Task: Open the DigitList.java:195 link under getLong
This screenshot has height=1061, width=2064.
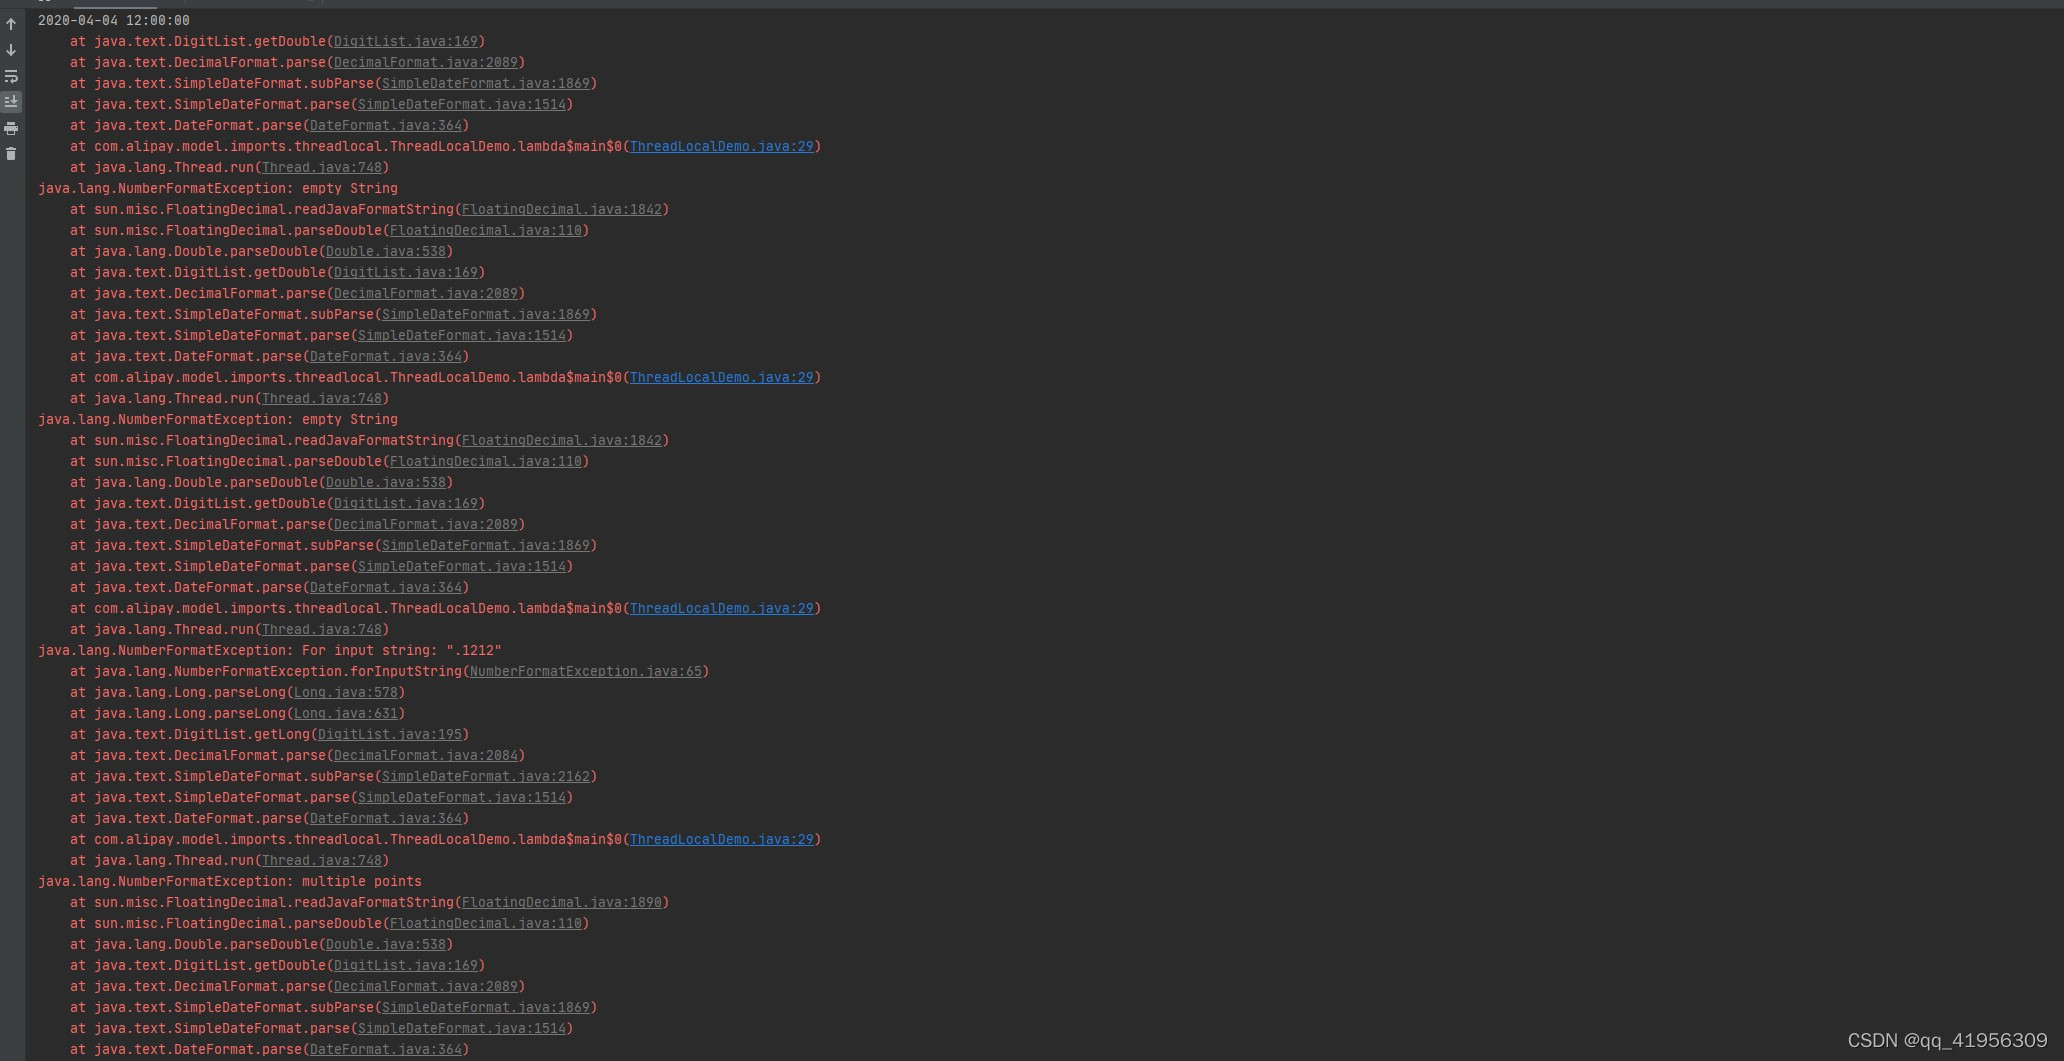Action: 390,734
